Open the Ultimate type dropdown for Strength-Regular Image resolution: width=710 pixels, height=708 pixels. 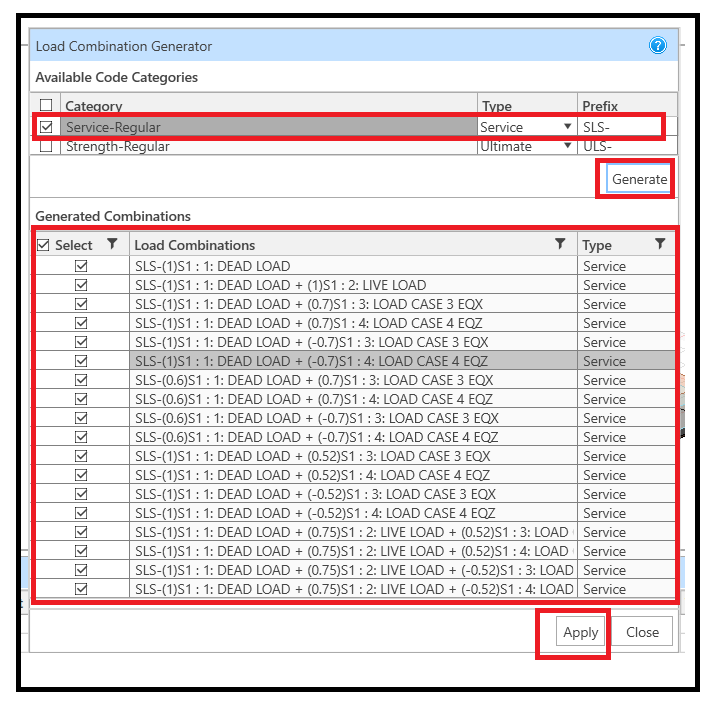567,146
